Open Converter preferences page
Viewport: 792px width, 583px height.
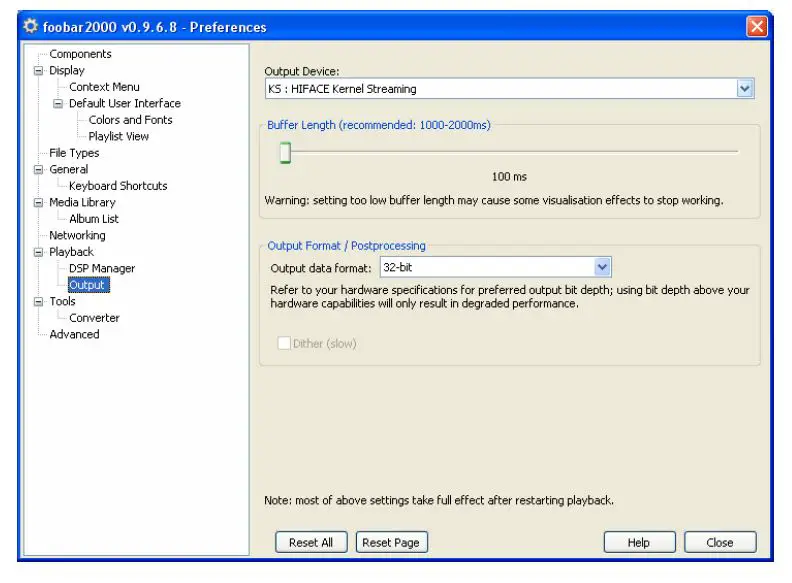94,318
